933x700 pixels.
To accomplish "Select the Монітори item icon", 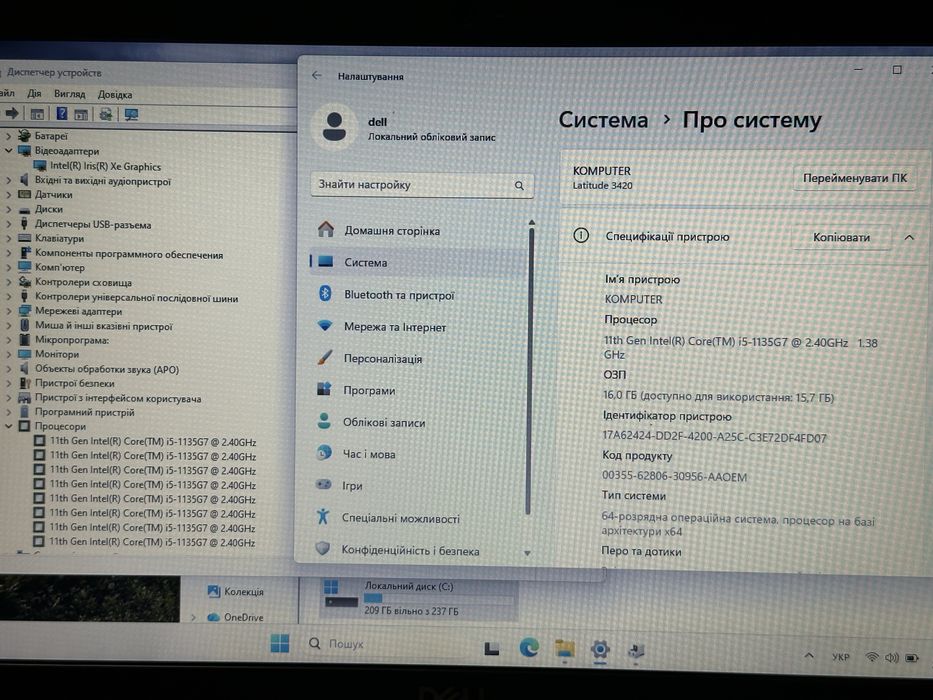I will pyautogui.click(x=24, y=354).
